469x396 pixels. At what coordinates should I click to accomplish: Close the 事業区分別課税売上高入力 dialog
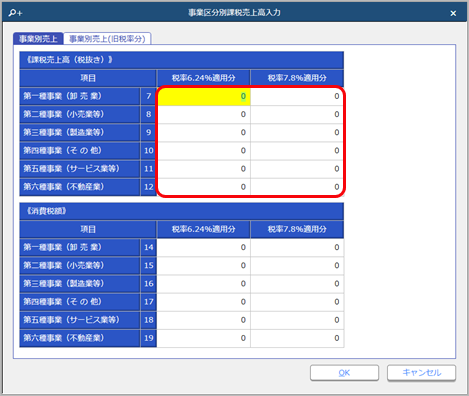(453, 13)
